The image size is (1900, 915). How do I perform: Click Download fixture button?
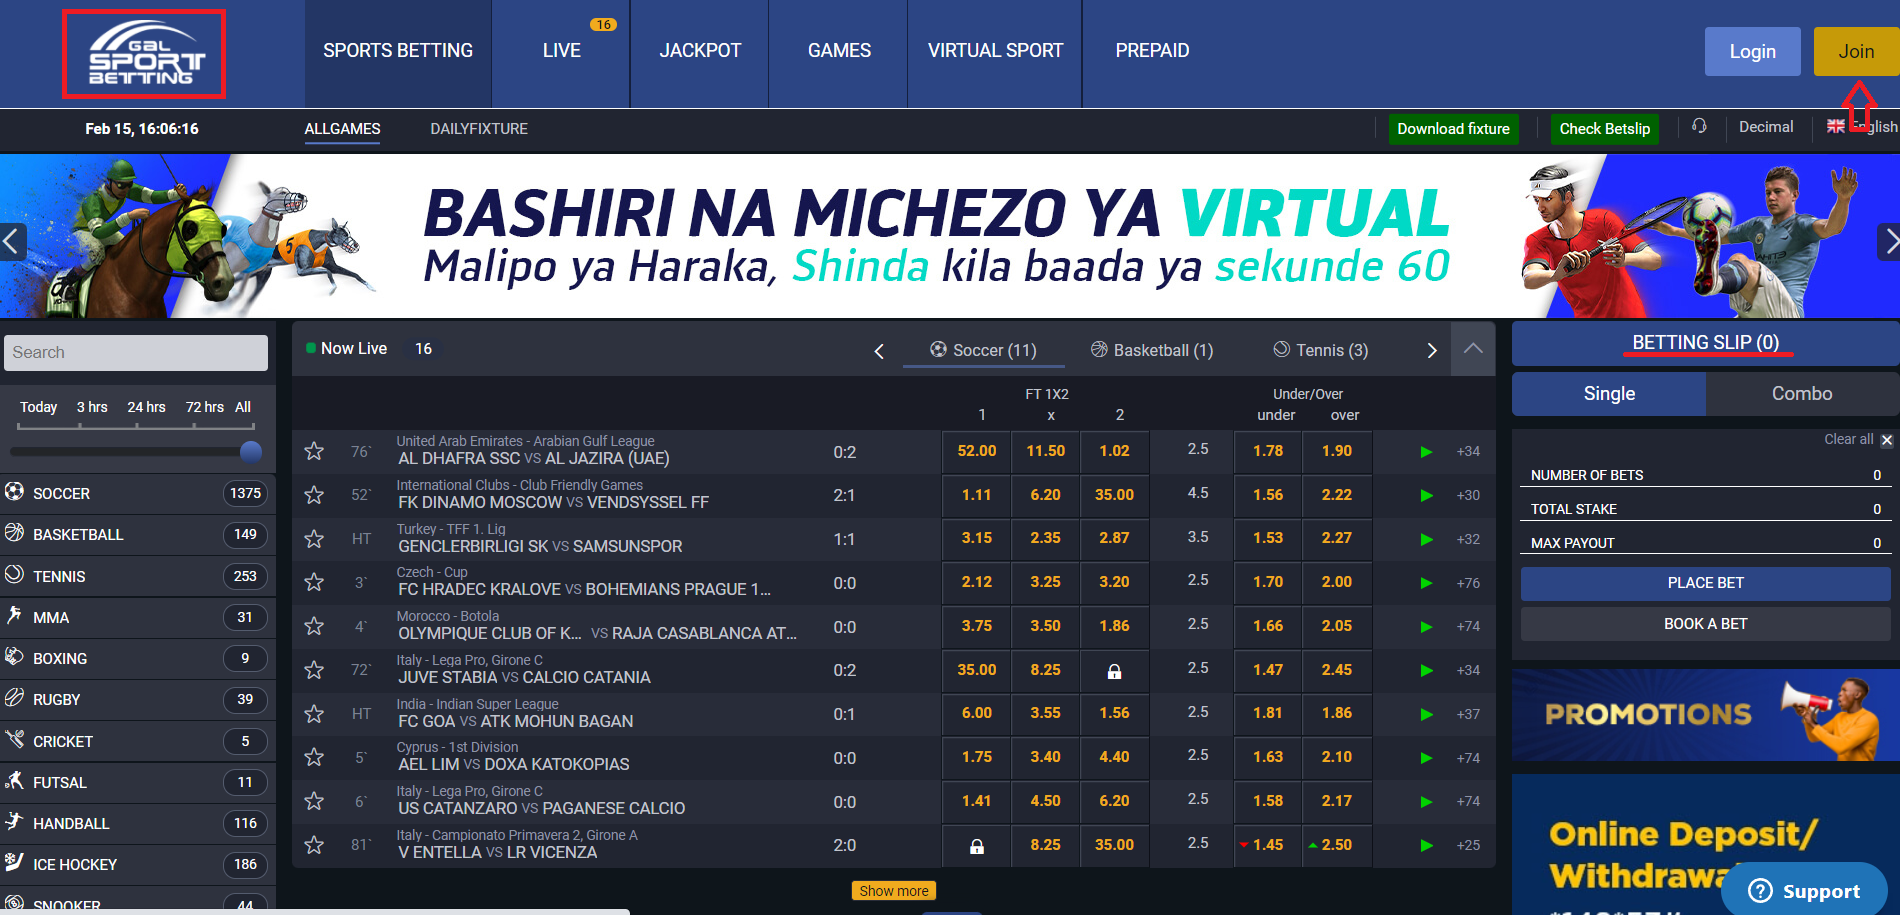click(x=1453, y=129)
